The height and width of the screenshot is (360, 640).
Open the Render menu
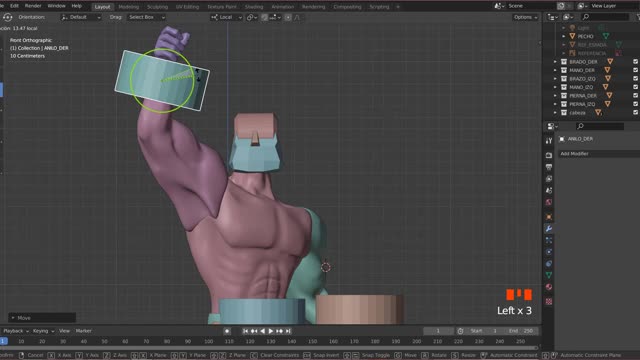[x=33, y=6]
